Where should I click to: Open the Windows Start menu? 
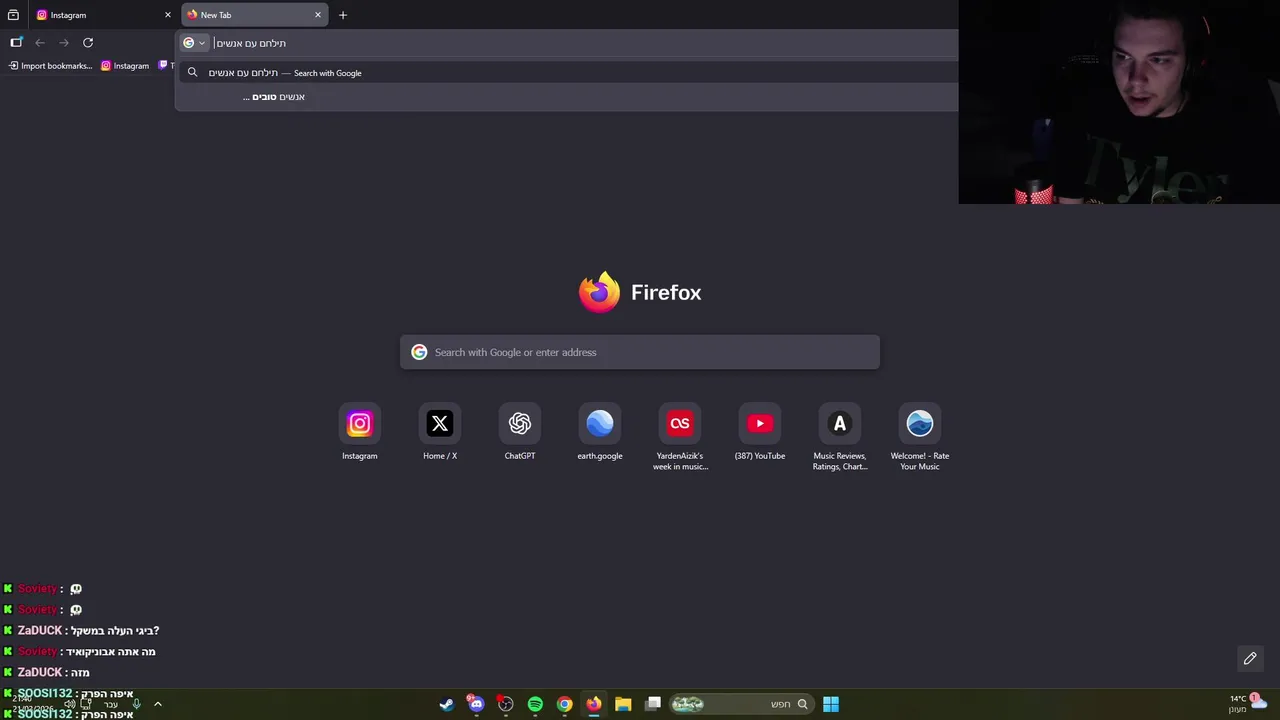[831, 704]
